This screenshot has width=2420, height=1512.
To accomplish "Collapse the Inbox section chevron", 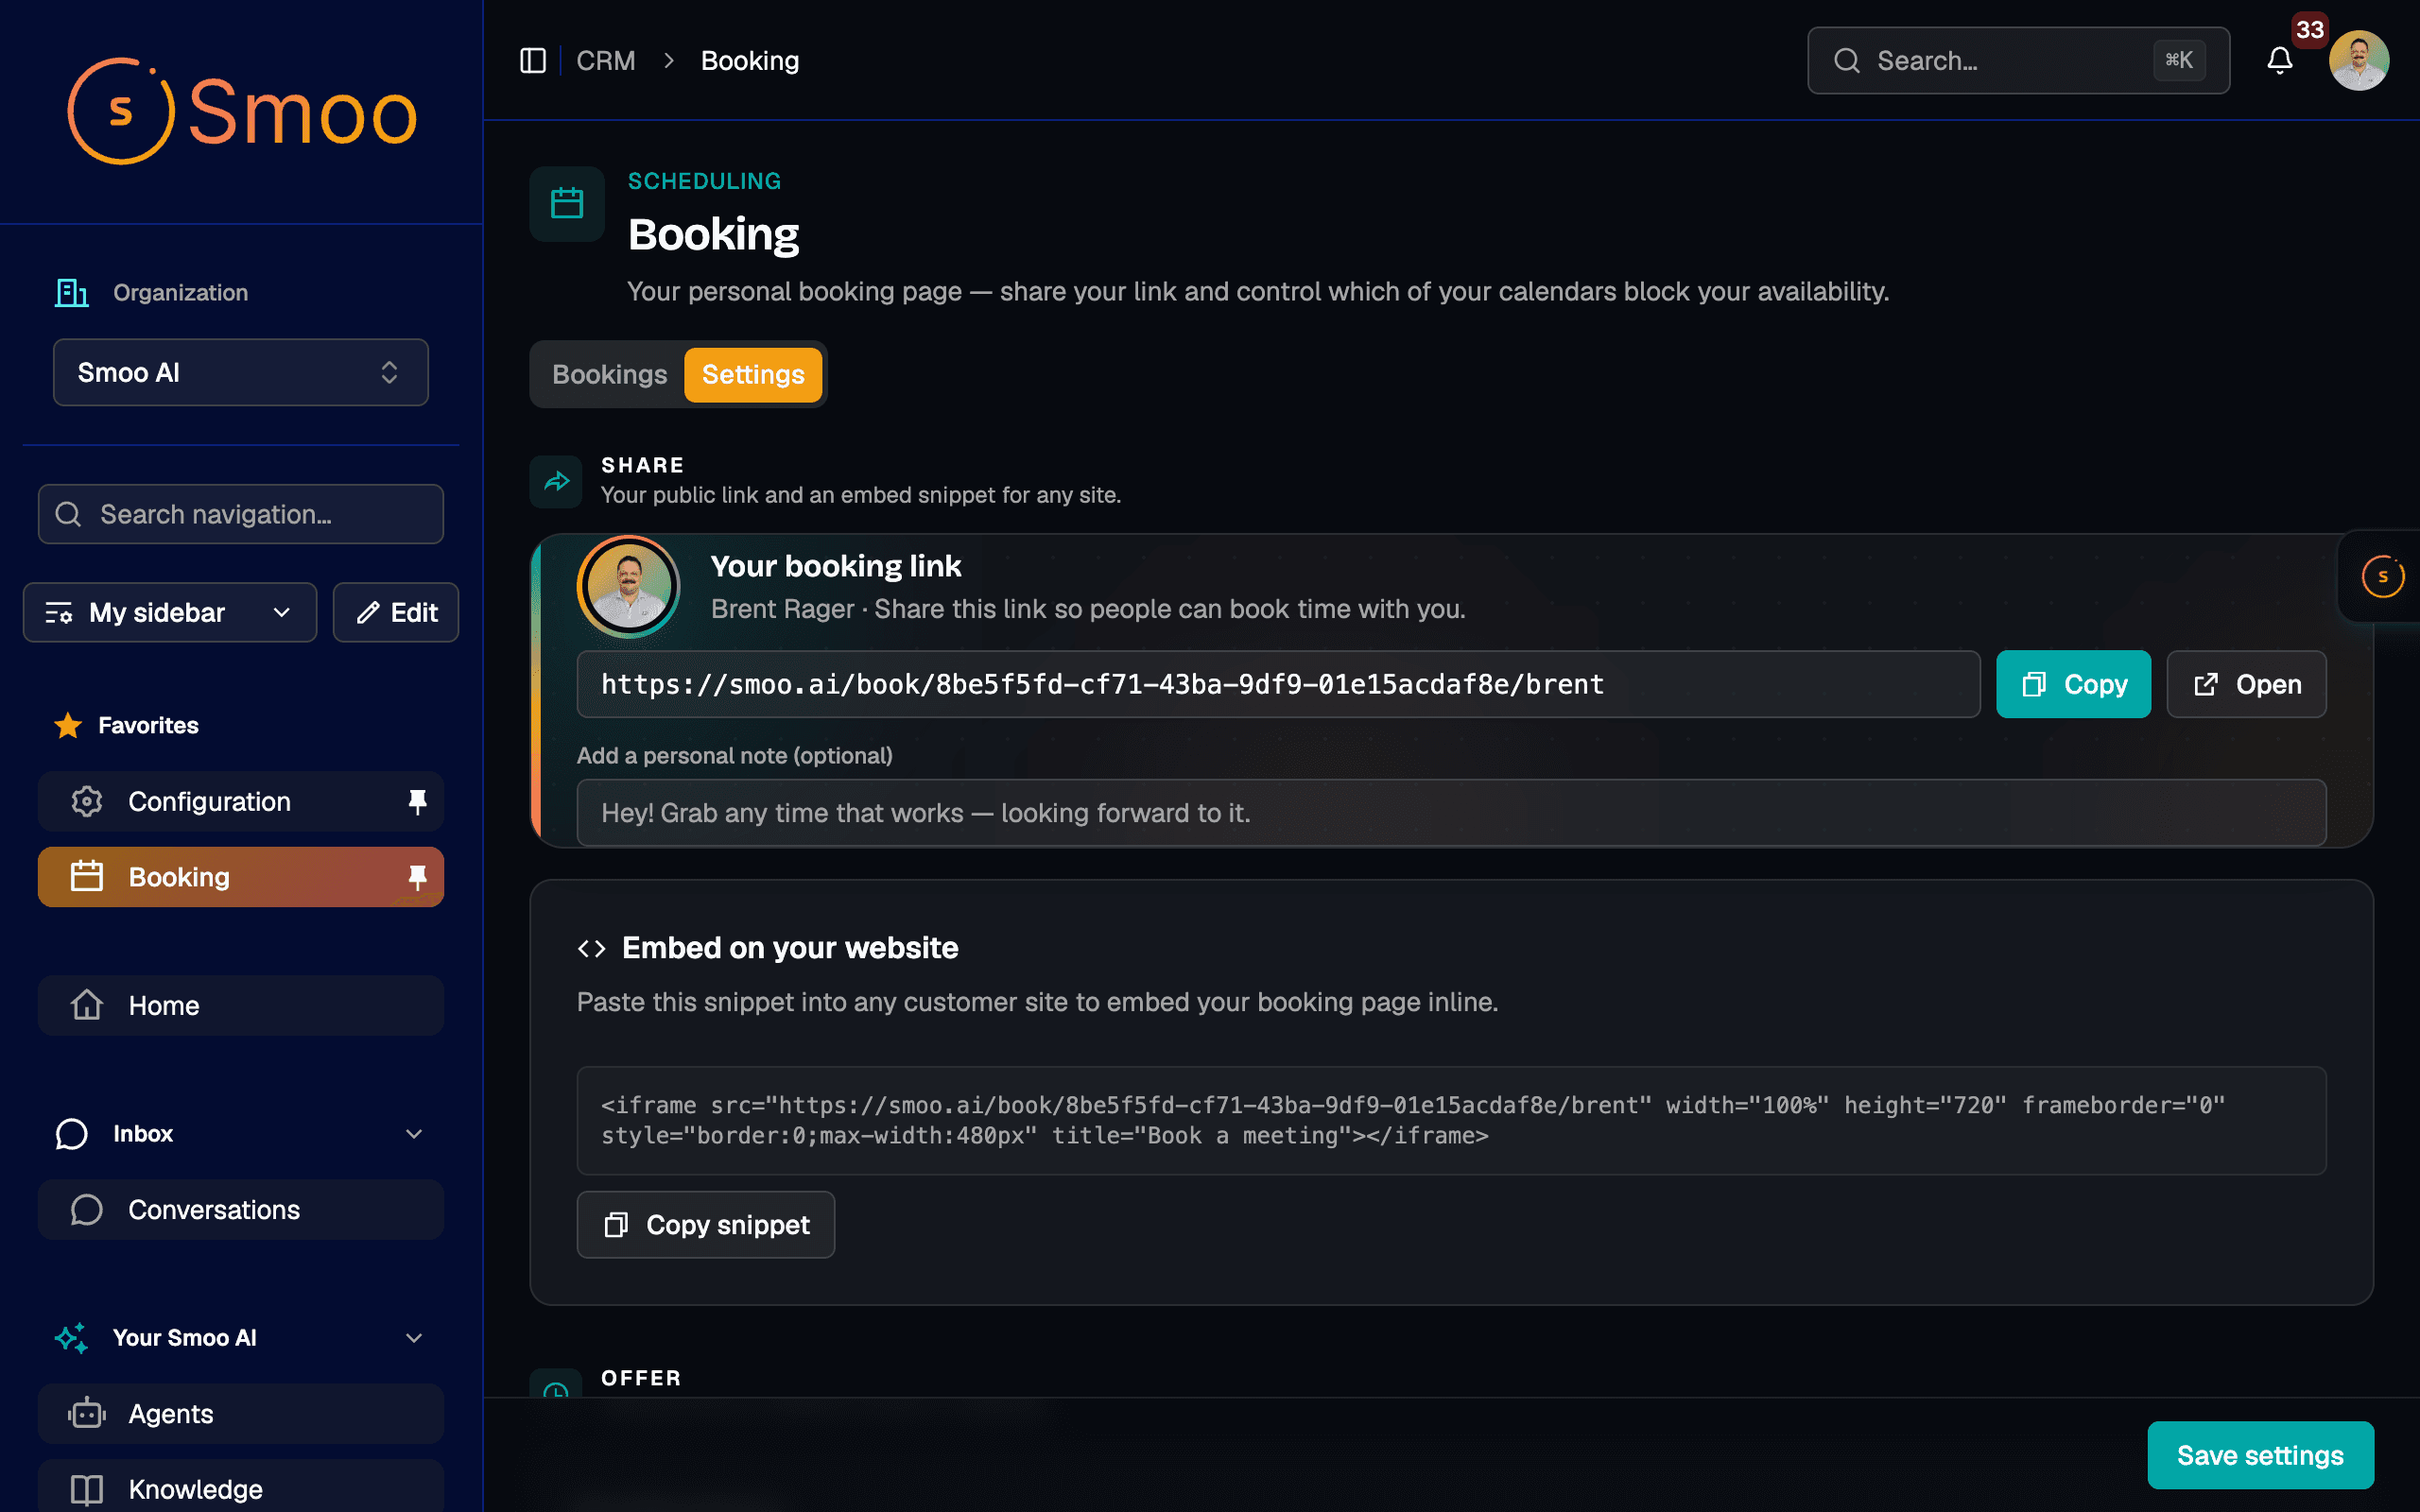I will click(414, 1133).
